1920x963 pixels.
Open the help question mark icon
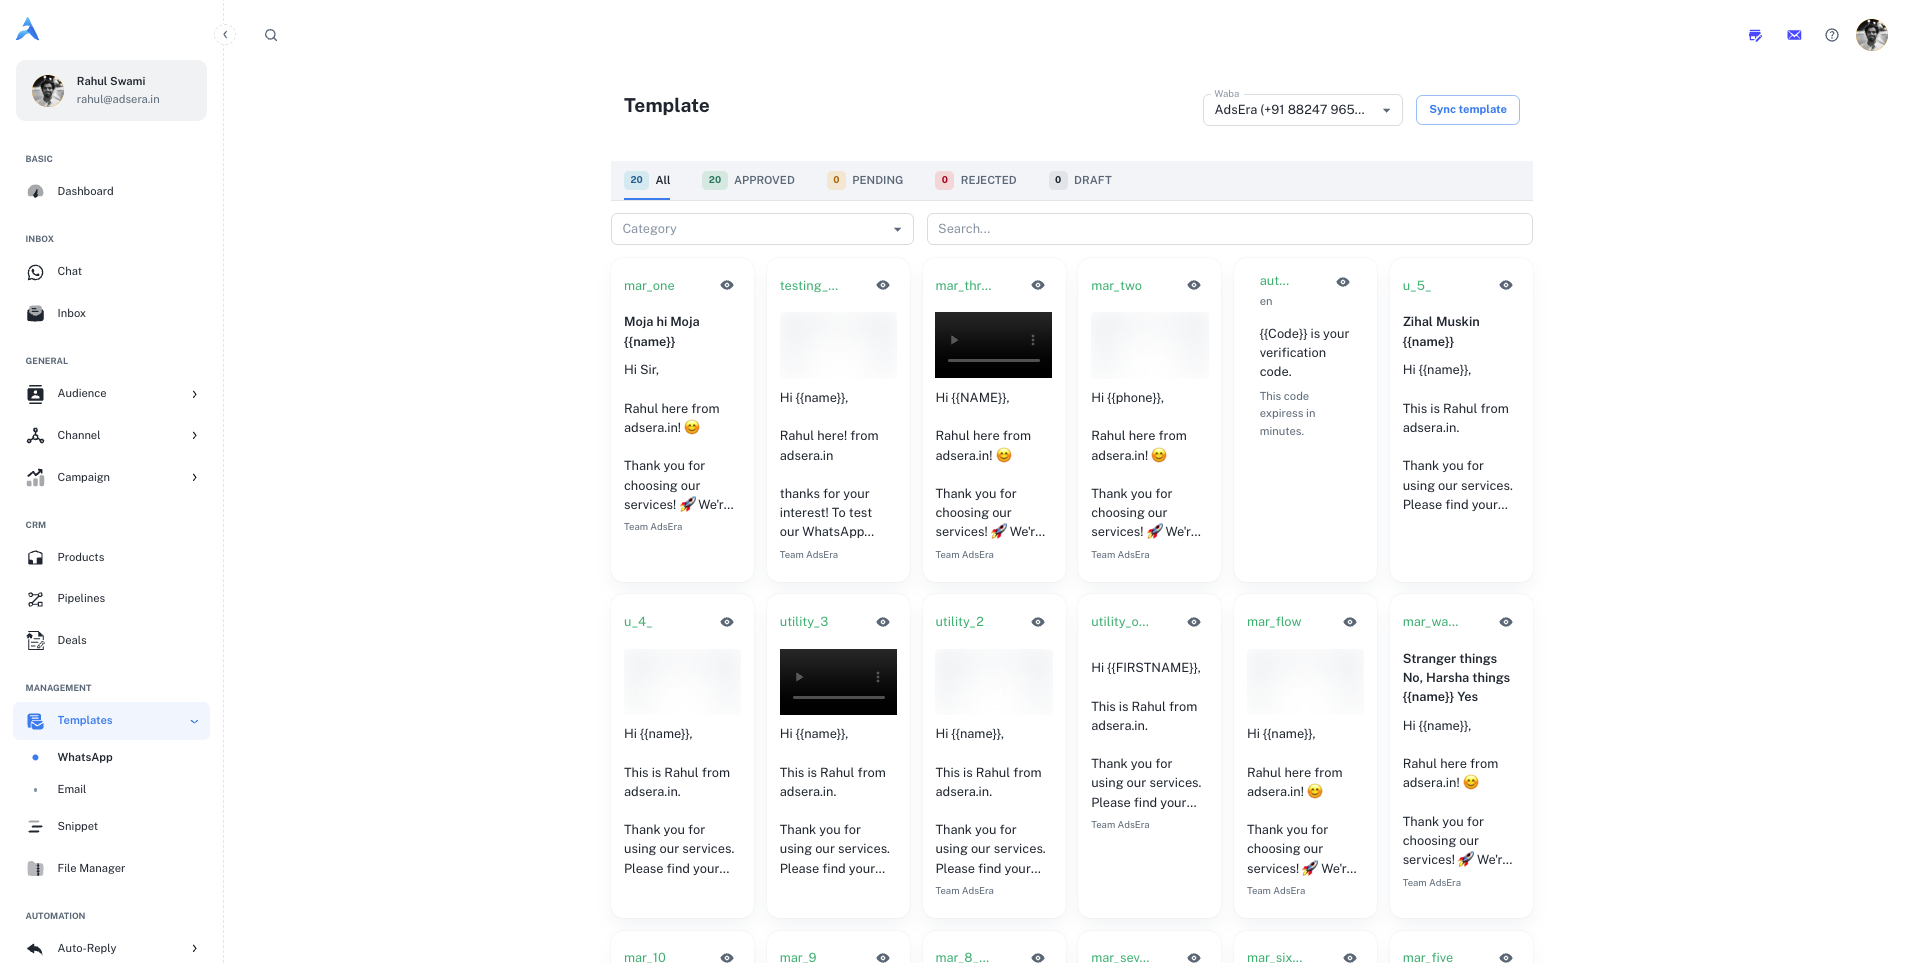[x=1831, y=35]
